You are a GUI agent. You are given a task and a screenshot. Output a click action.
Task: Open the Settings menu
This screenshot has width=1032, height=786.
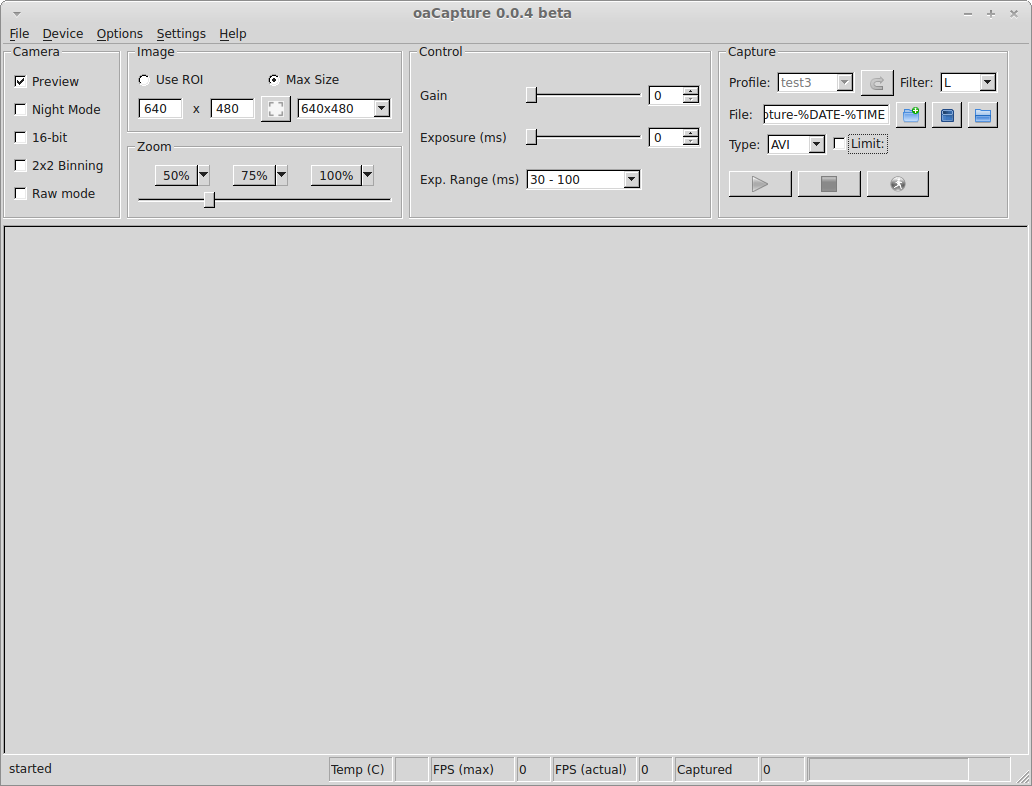click(181, 34)
